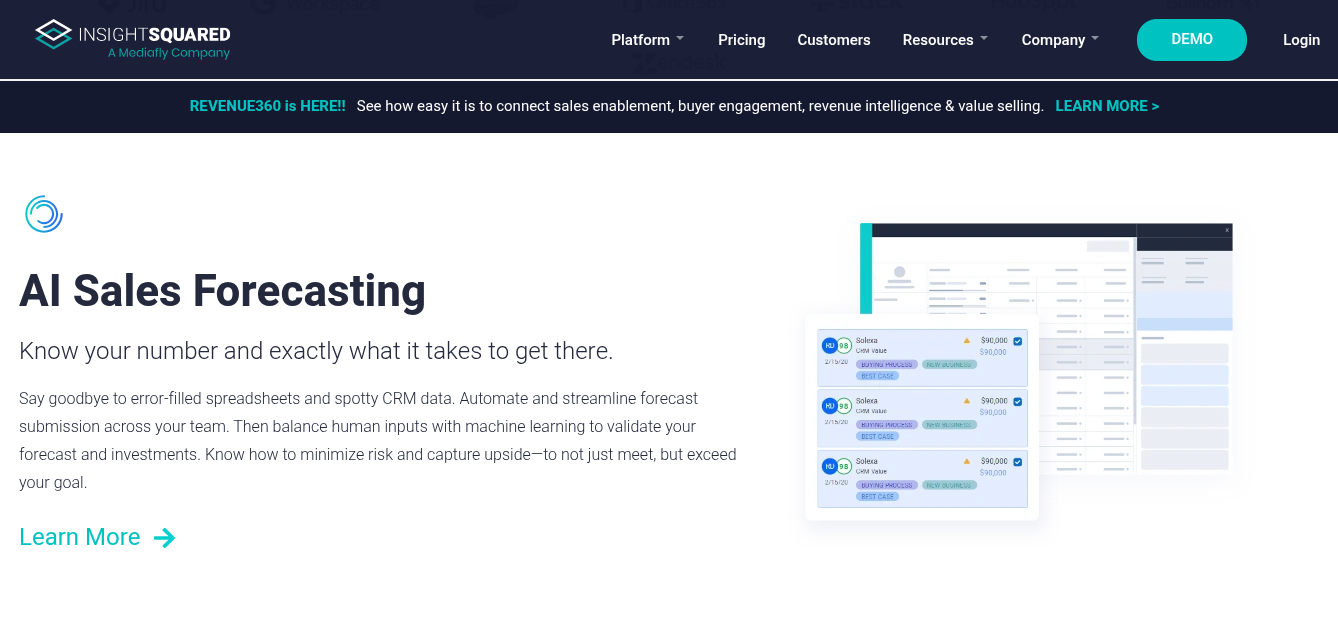Click the blue spiral icon above the heading
This screenshot has width=1338, height=618.
coord(43,213)
